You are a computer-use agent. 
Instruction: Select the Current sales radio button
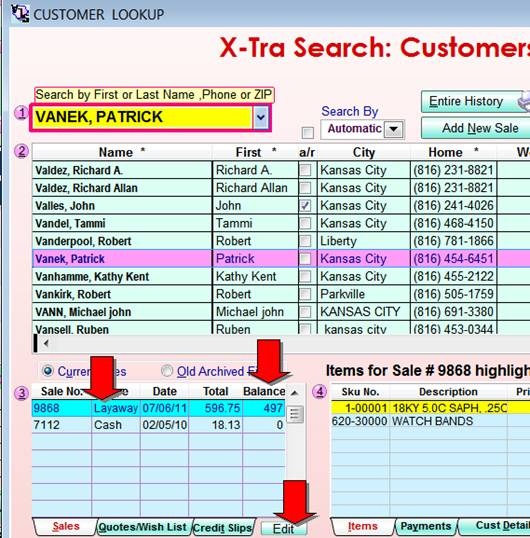pos(48,371)
